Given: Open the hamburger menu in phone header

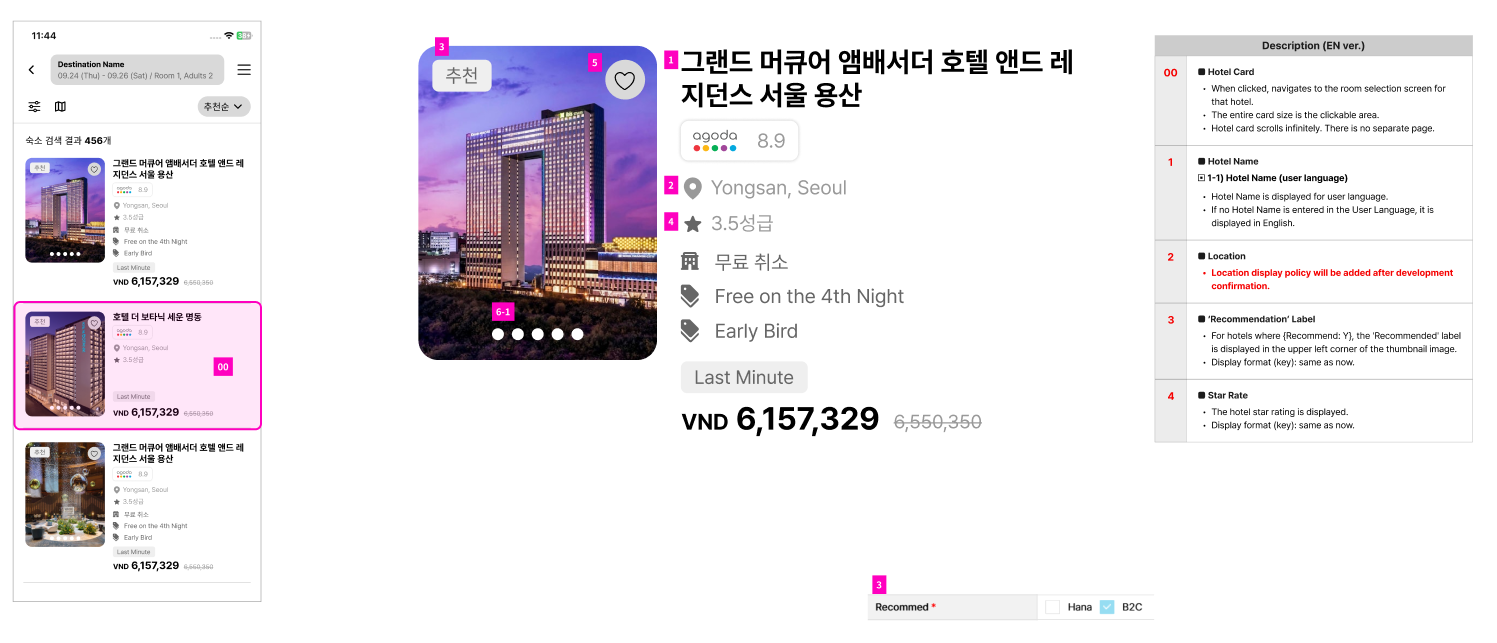Looking at the screenshot, I should pos(244,70).
